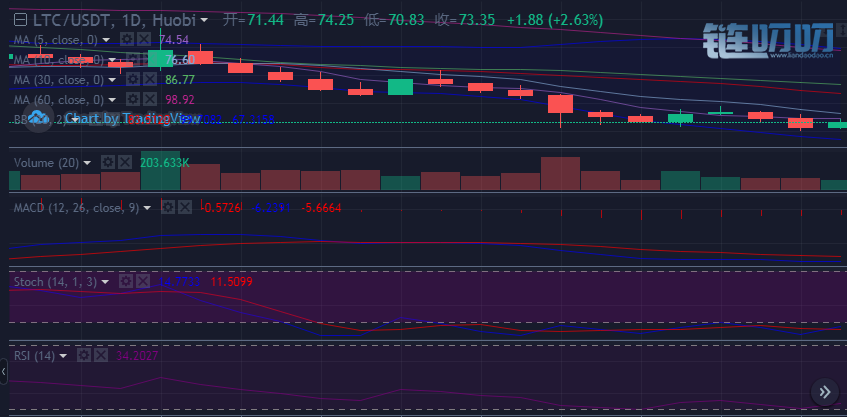Remove MA (5, close, 0) with its X icon
The width and height of the screenshot is (847, 417).
point(144,39)
